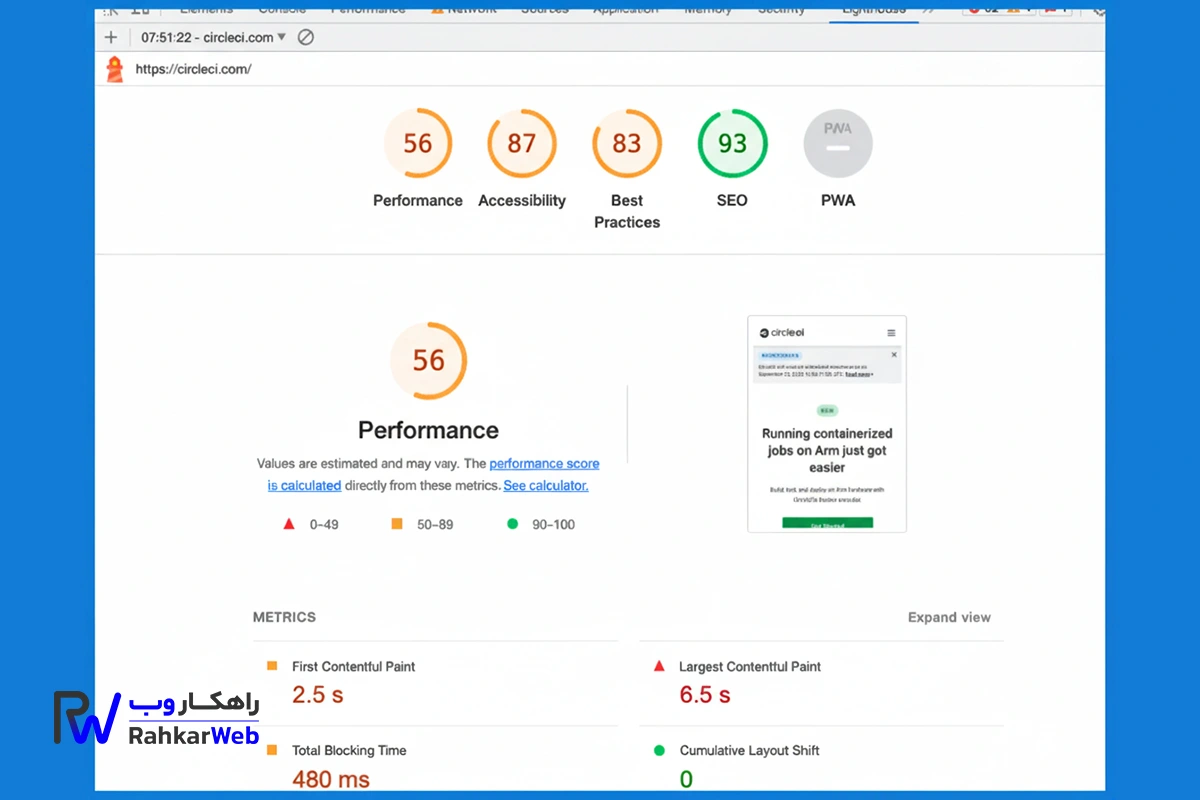Image resolution: width=1200 pixels, height=800 pixels.
Task: Click 'Expand view' in the Metrics section
Action: [949, 617]
